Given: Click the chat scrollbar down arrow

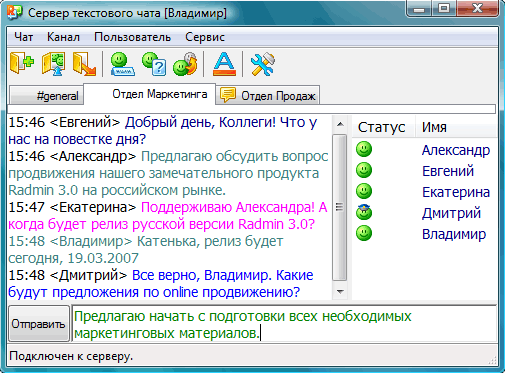Looking at the screenshot, I should tap(340, 292).
